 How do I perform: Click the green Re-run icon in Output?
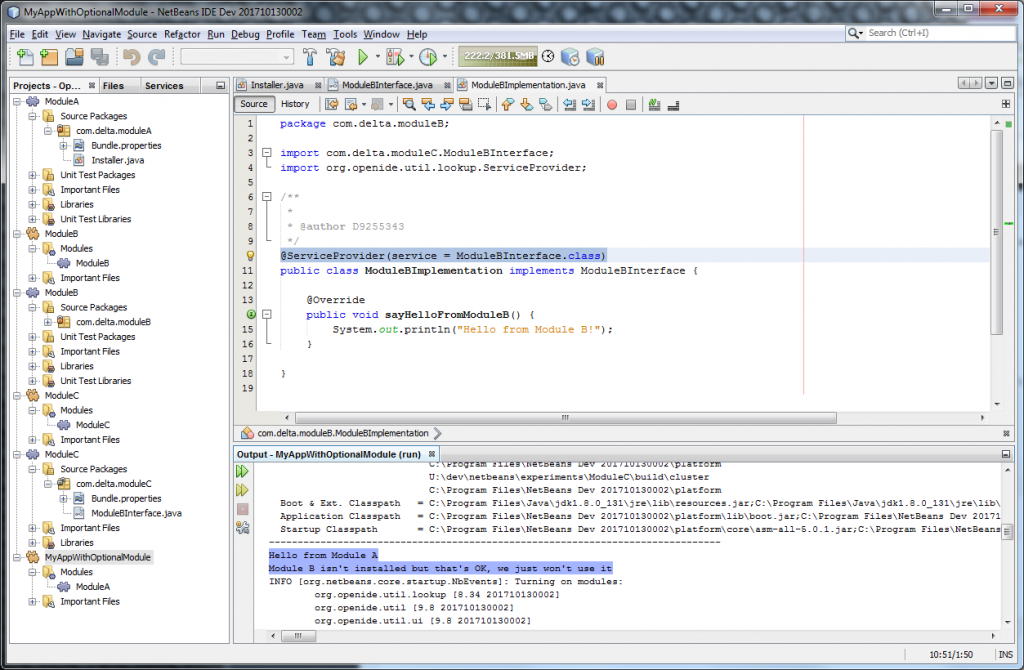(242, 471)
